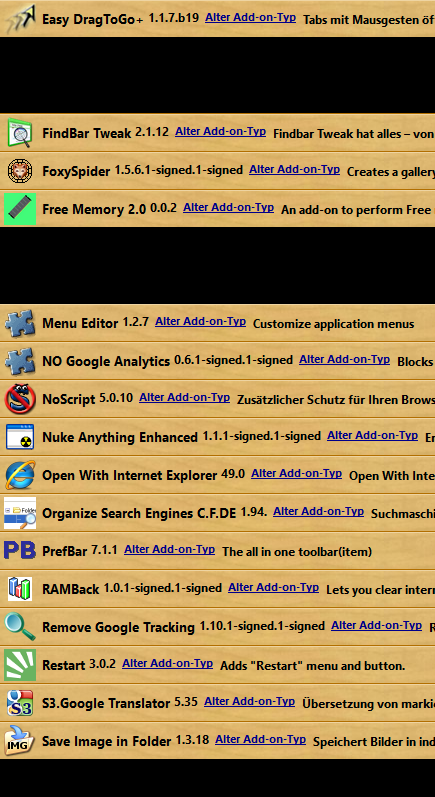Select the FoxySpider add-on icon
This screenshot has height=797, width=435.
point(20,171)
